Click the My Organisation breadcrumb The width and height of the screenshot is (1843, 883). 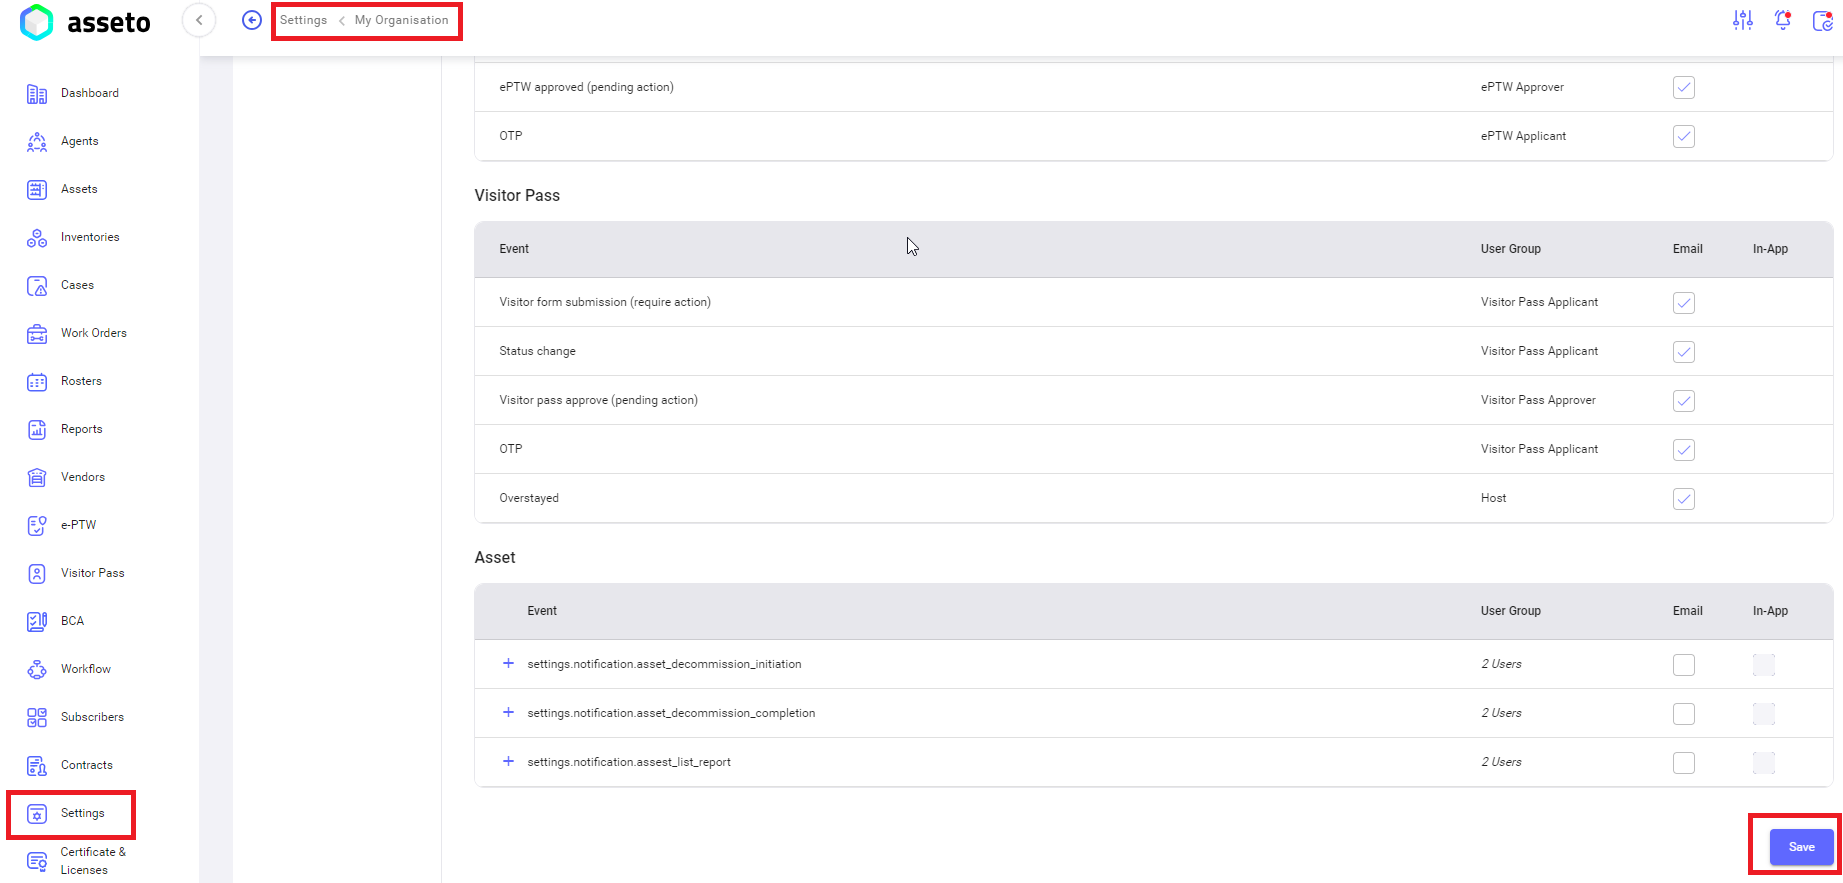pos(402,20)
